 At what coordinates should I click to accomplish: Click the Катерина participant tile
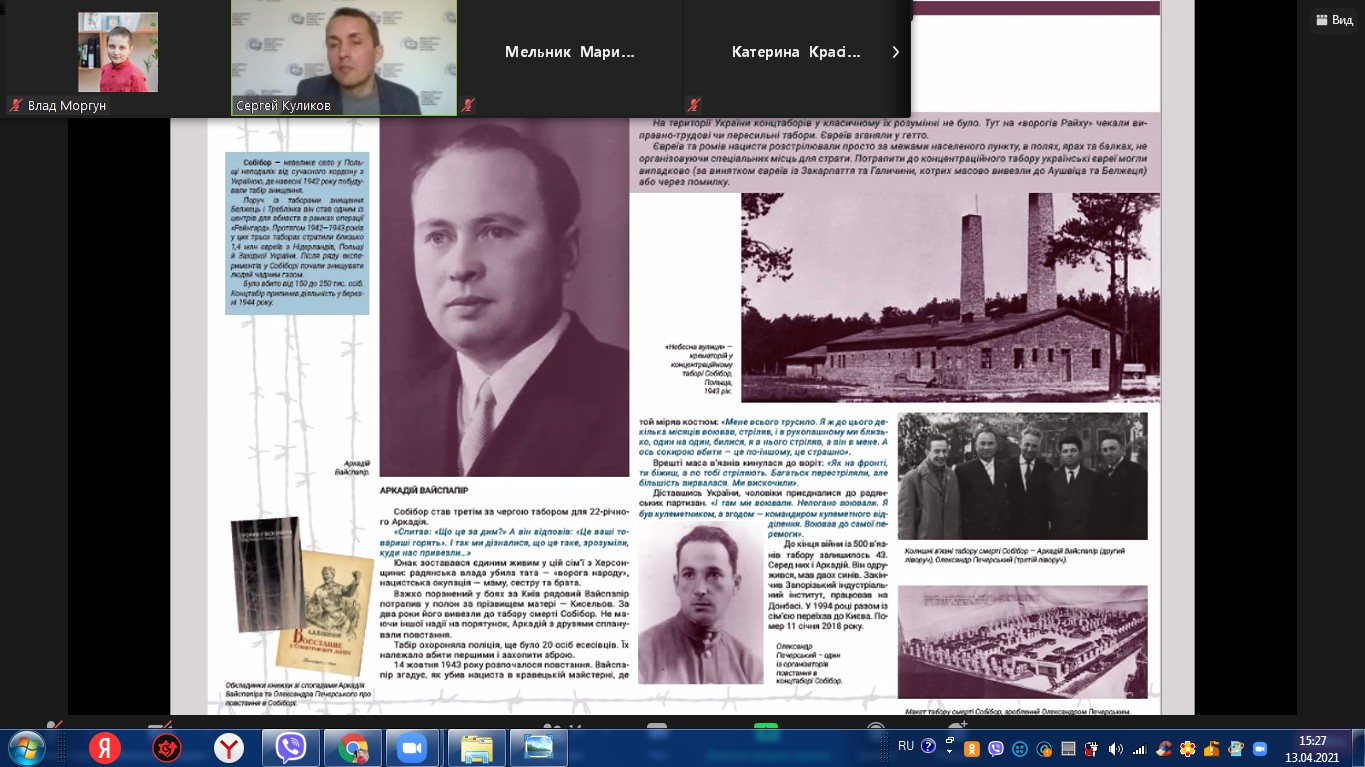(795, 53)
